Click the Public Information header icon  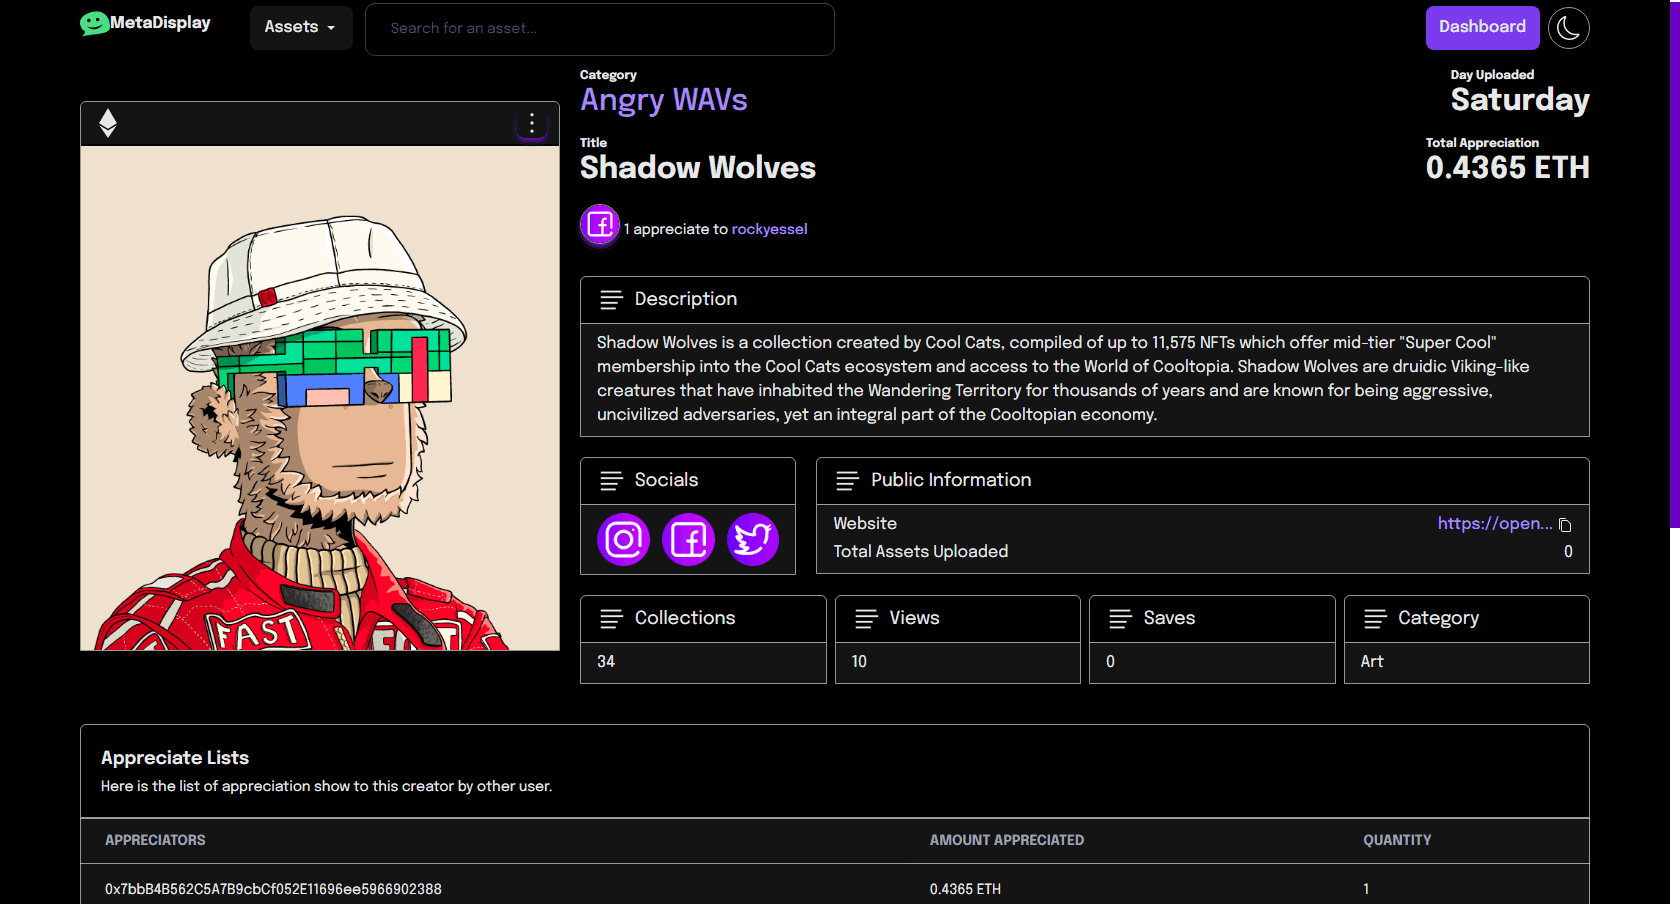[x=847, y=481]
